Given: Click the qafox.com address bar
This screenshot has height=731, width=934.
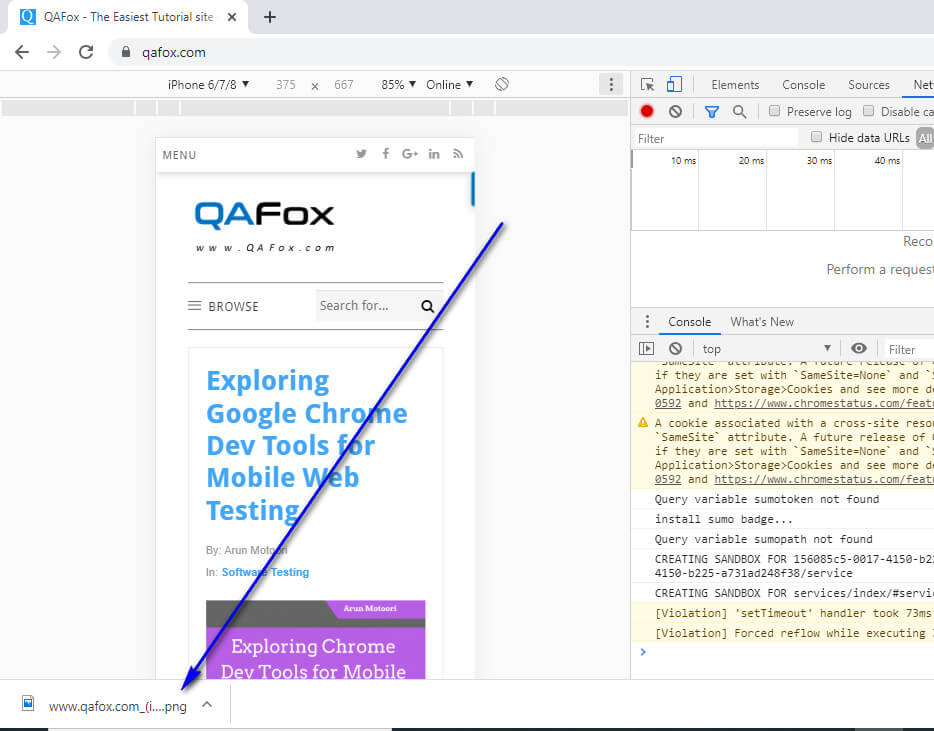Looking at the screenshot, I should 521,52.
